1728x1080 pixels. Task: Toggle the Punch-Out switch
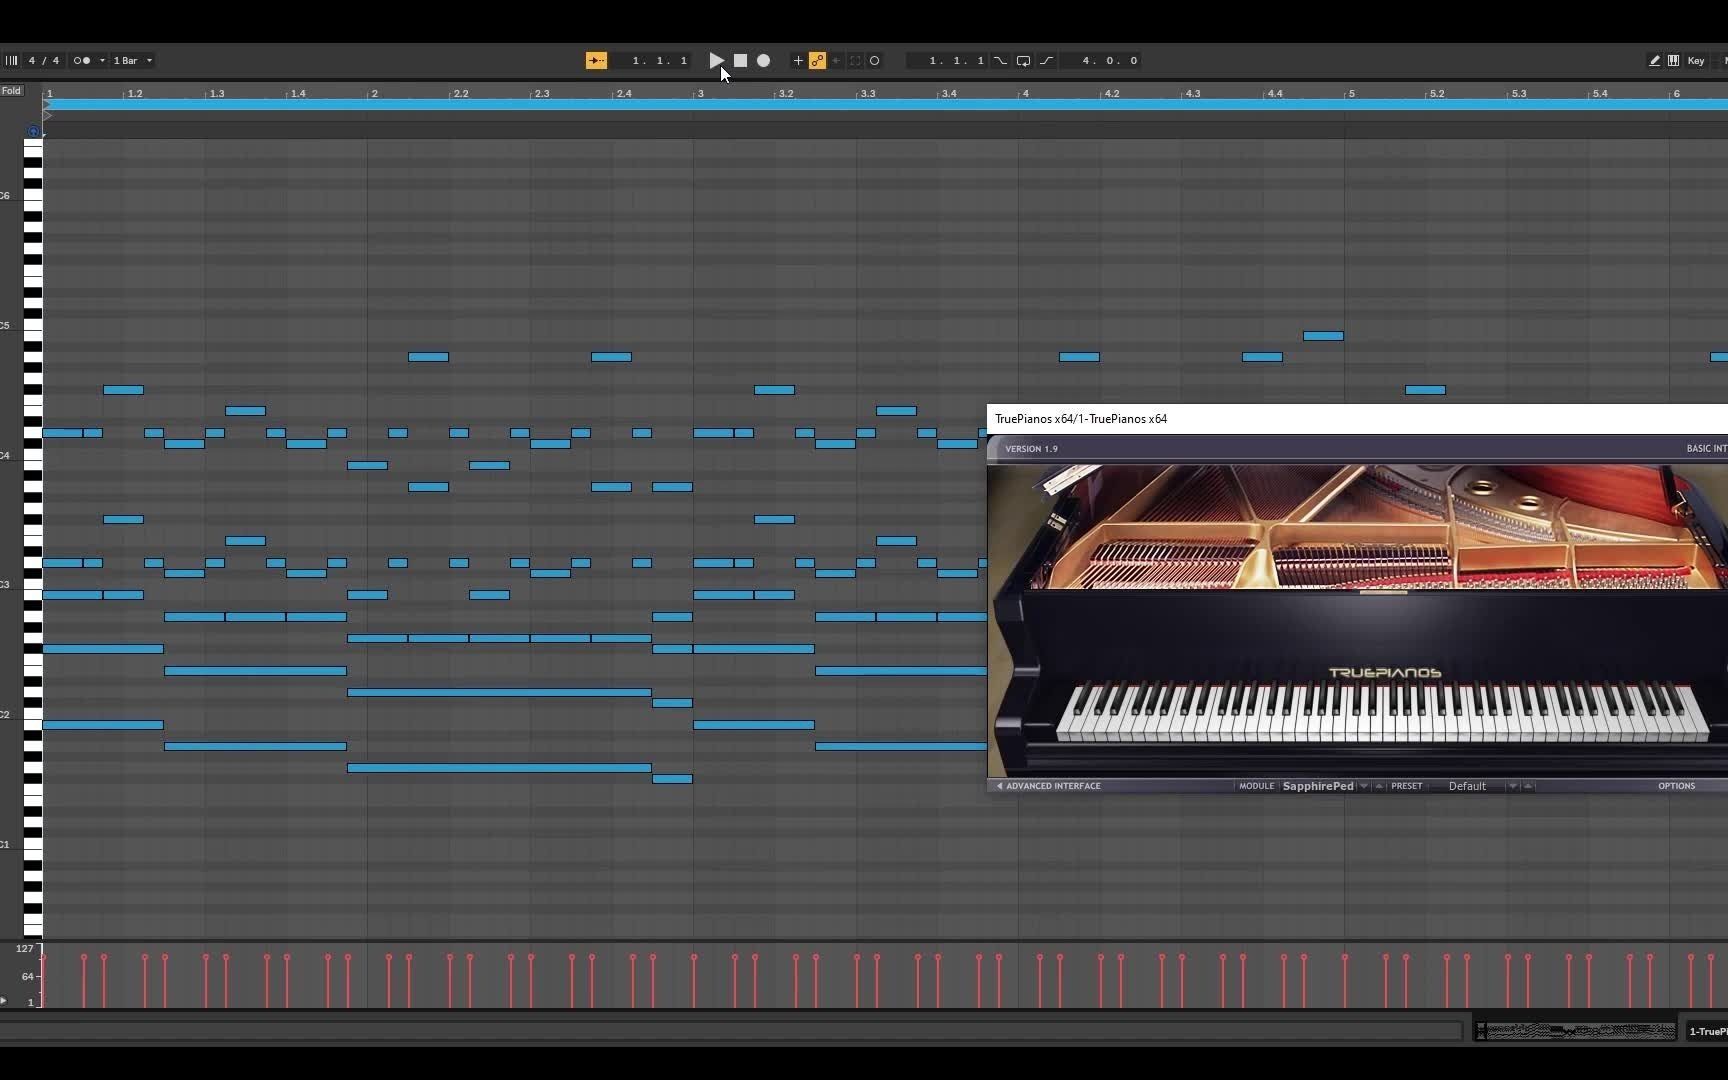click(x=1047, y=60)
